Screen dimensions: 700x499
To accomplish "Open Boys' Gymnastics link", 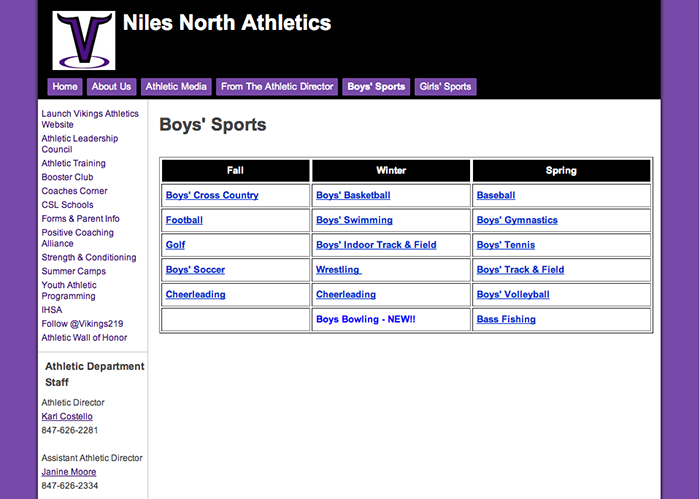I will pos(517,220).
